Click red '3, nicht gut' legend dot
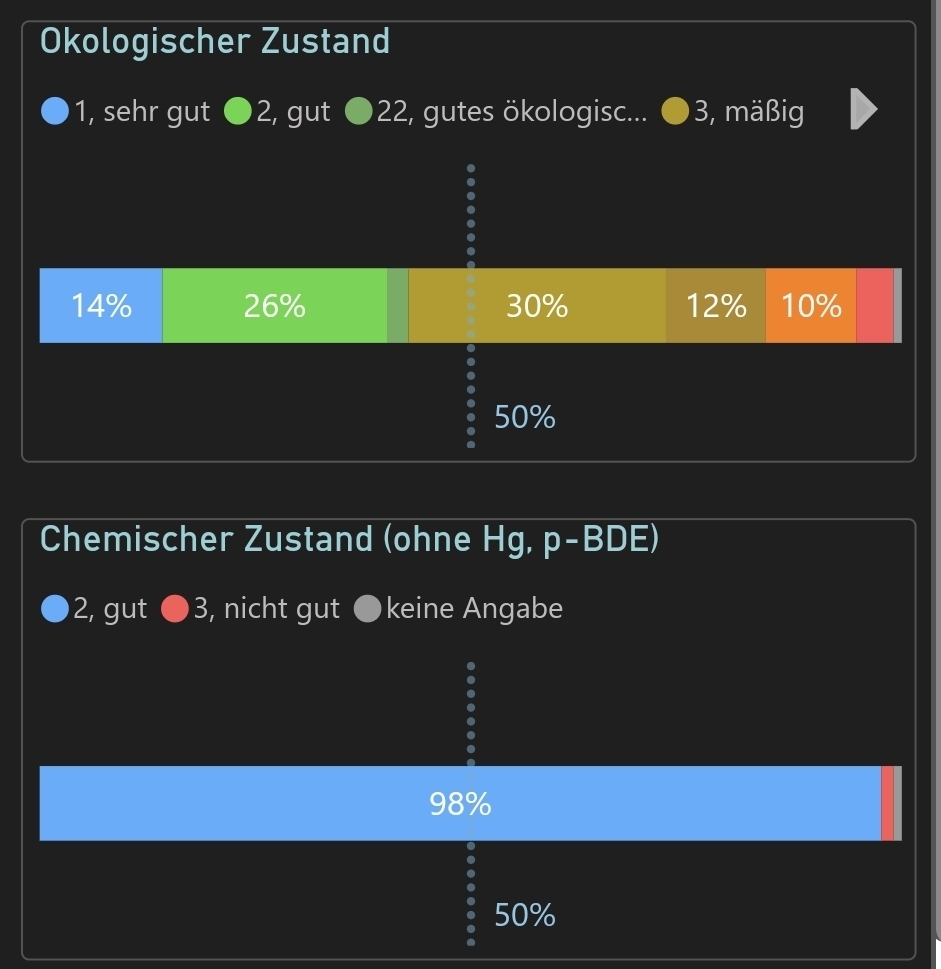Viewport: 941px width, 969px height. click(x=175, y=608)
